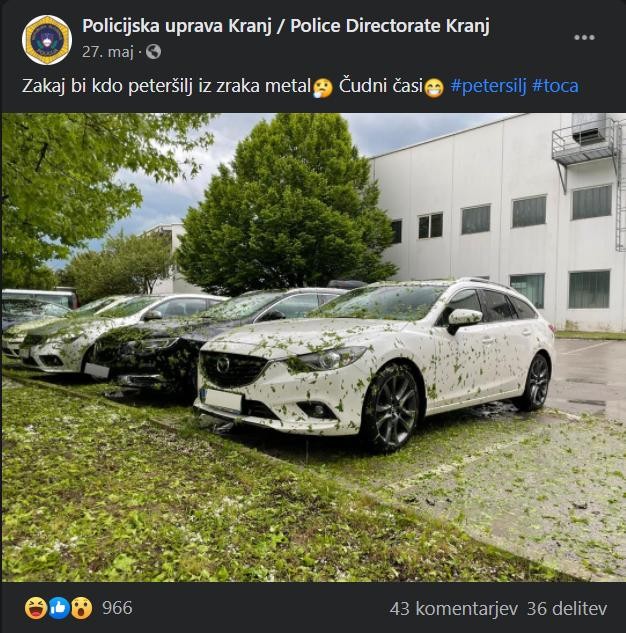
Task: Open the 27. maj post timestamp
Action: tap(108, 52)
